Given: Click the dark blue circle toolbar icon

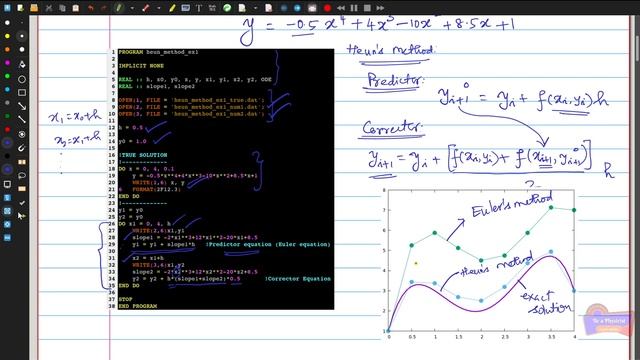Looking at the screenshot, I should (x=284, y=8).
